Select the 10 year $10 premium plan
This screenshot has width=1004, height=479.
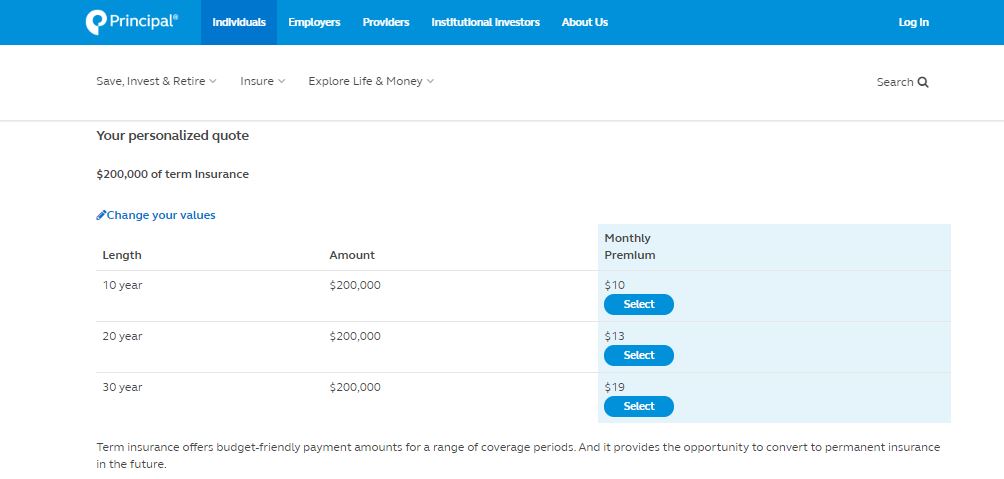[638, 304]
